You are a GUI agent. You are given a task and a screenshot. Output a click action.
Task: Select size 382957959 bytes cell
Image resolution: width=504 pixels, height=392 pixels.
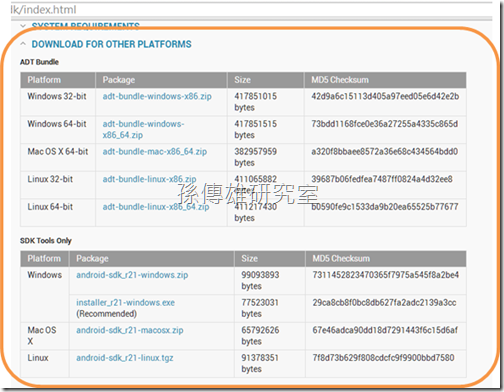click(x=266, y=157)
